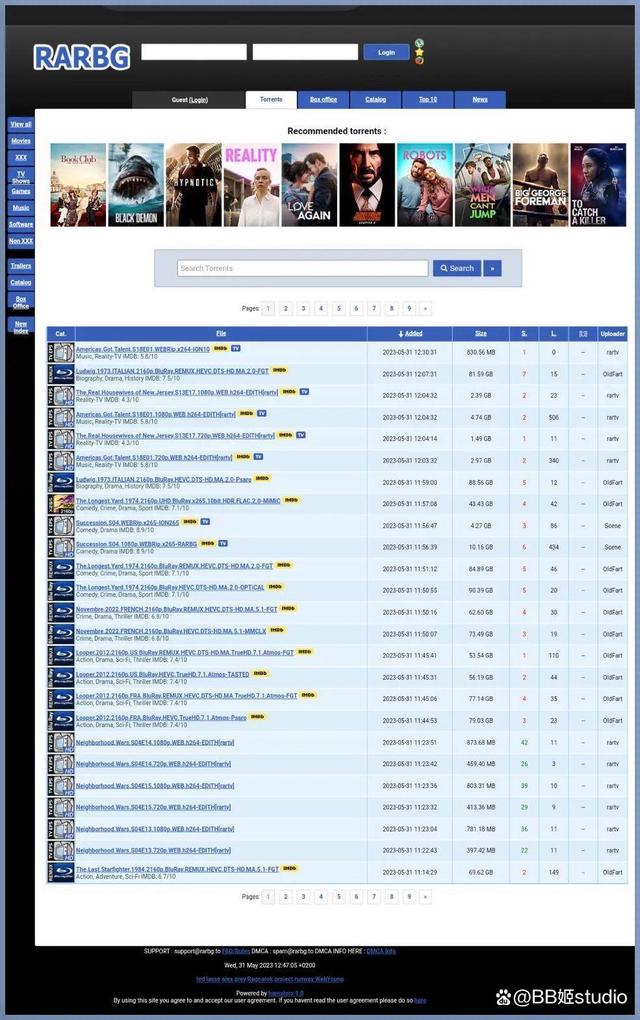Open The.Longest.Yard.1974 UHD x265 MiMiC torrent

tap(178, 501)
